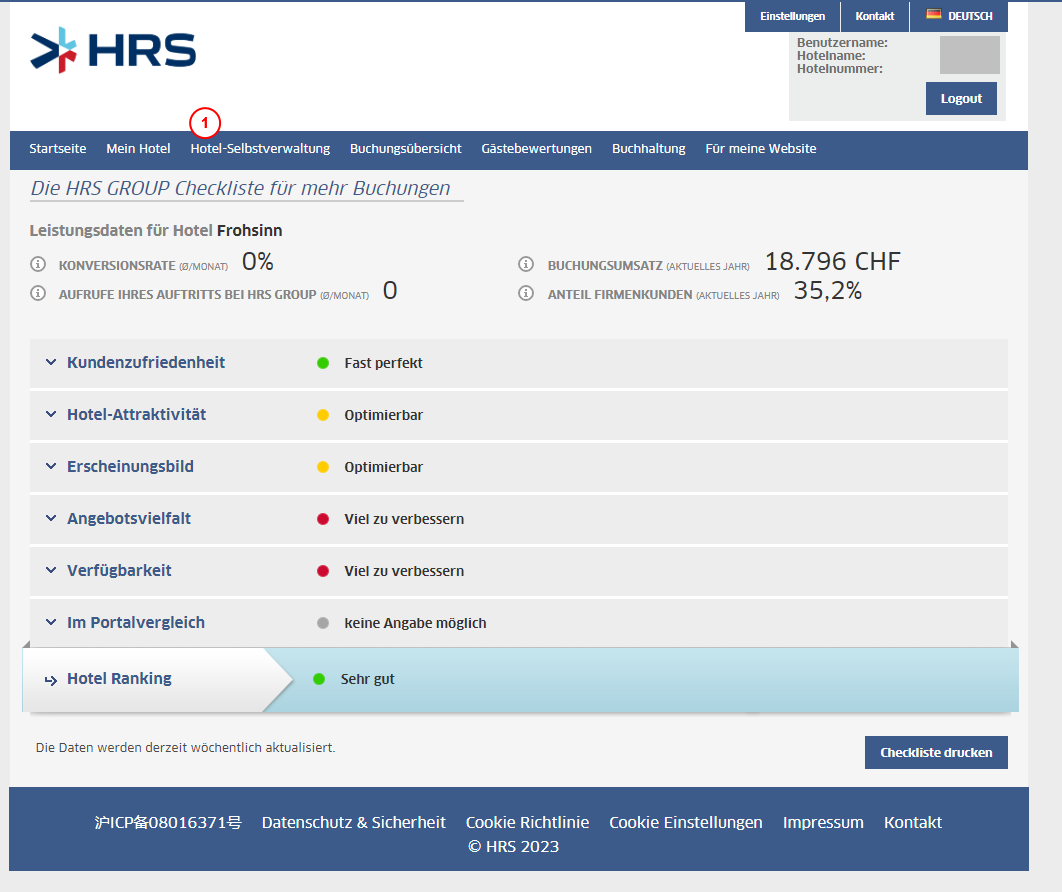Expand the Im Portalvergleich section chevron

(51, 622)
